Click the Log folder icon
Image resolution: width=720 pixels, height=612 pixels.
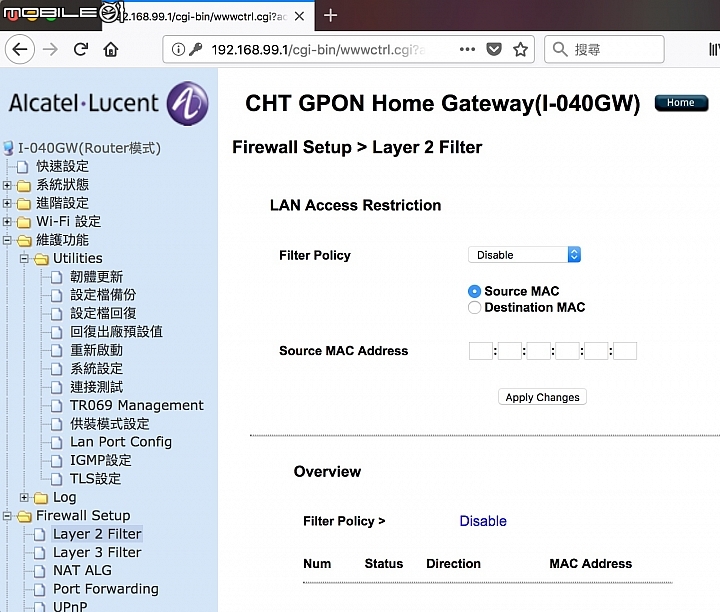pos(41,498)
